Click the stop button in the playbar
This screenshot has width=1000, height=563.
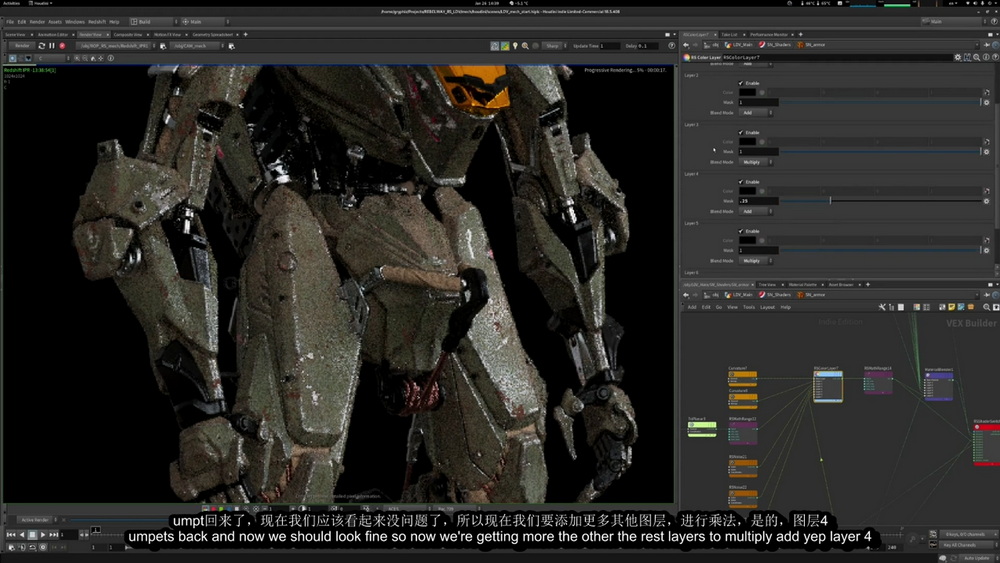[33, 534]
